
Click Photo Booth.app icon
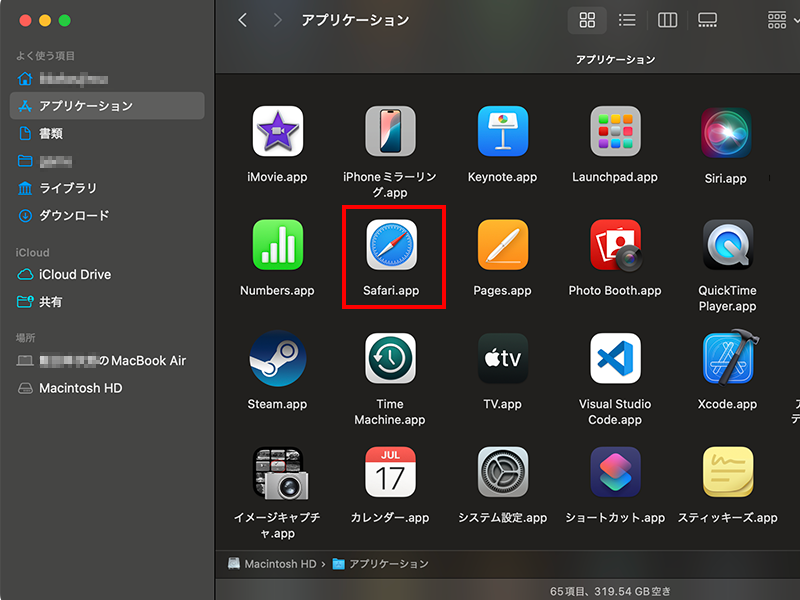click(615, 245)
